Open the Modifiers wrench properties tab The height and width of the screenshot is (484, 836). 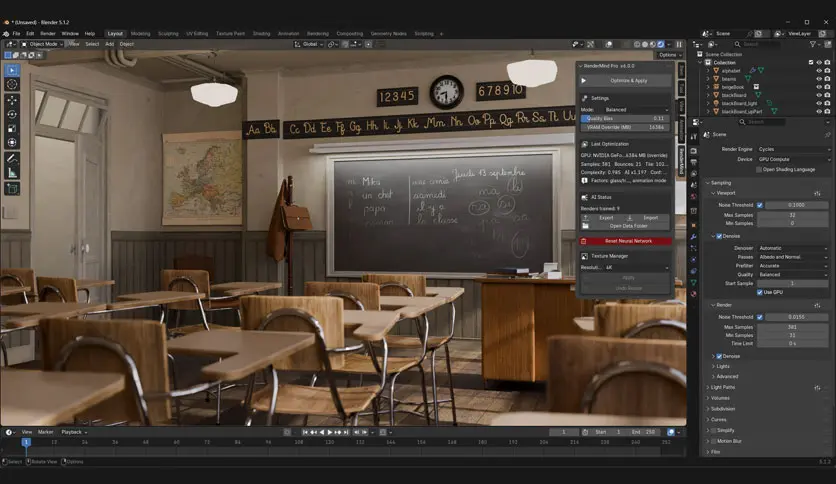click(x=694, y=237)
